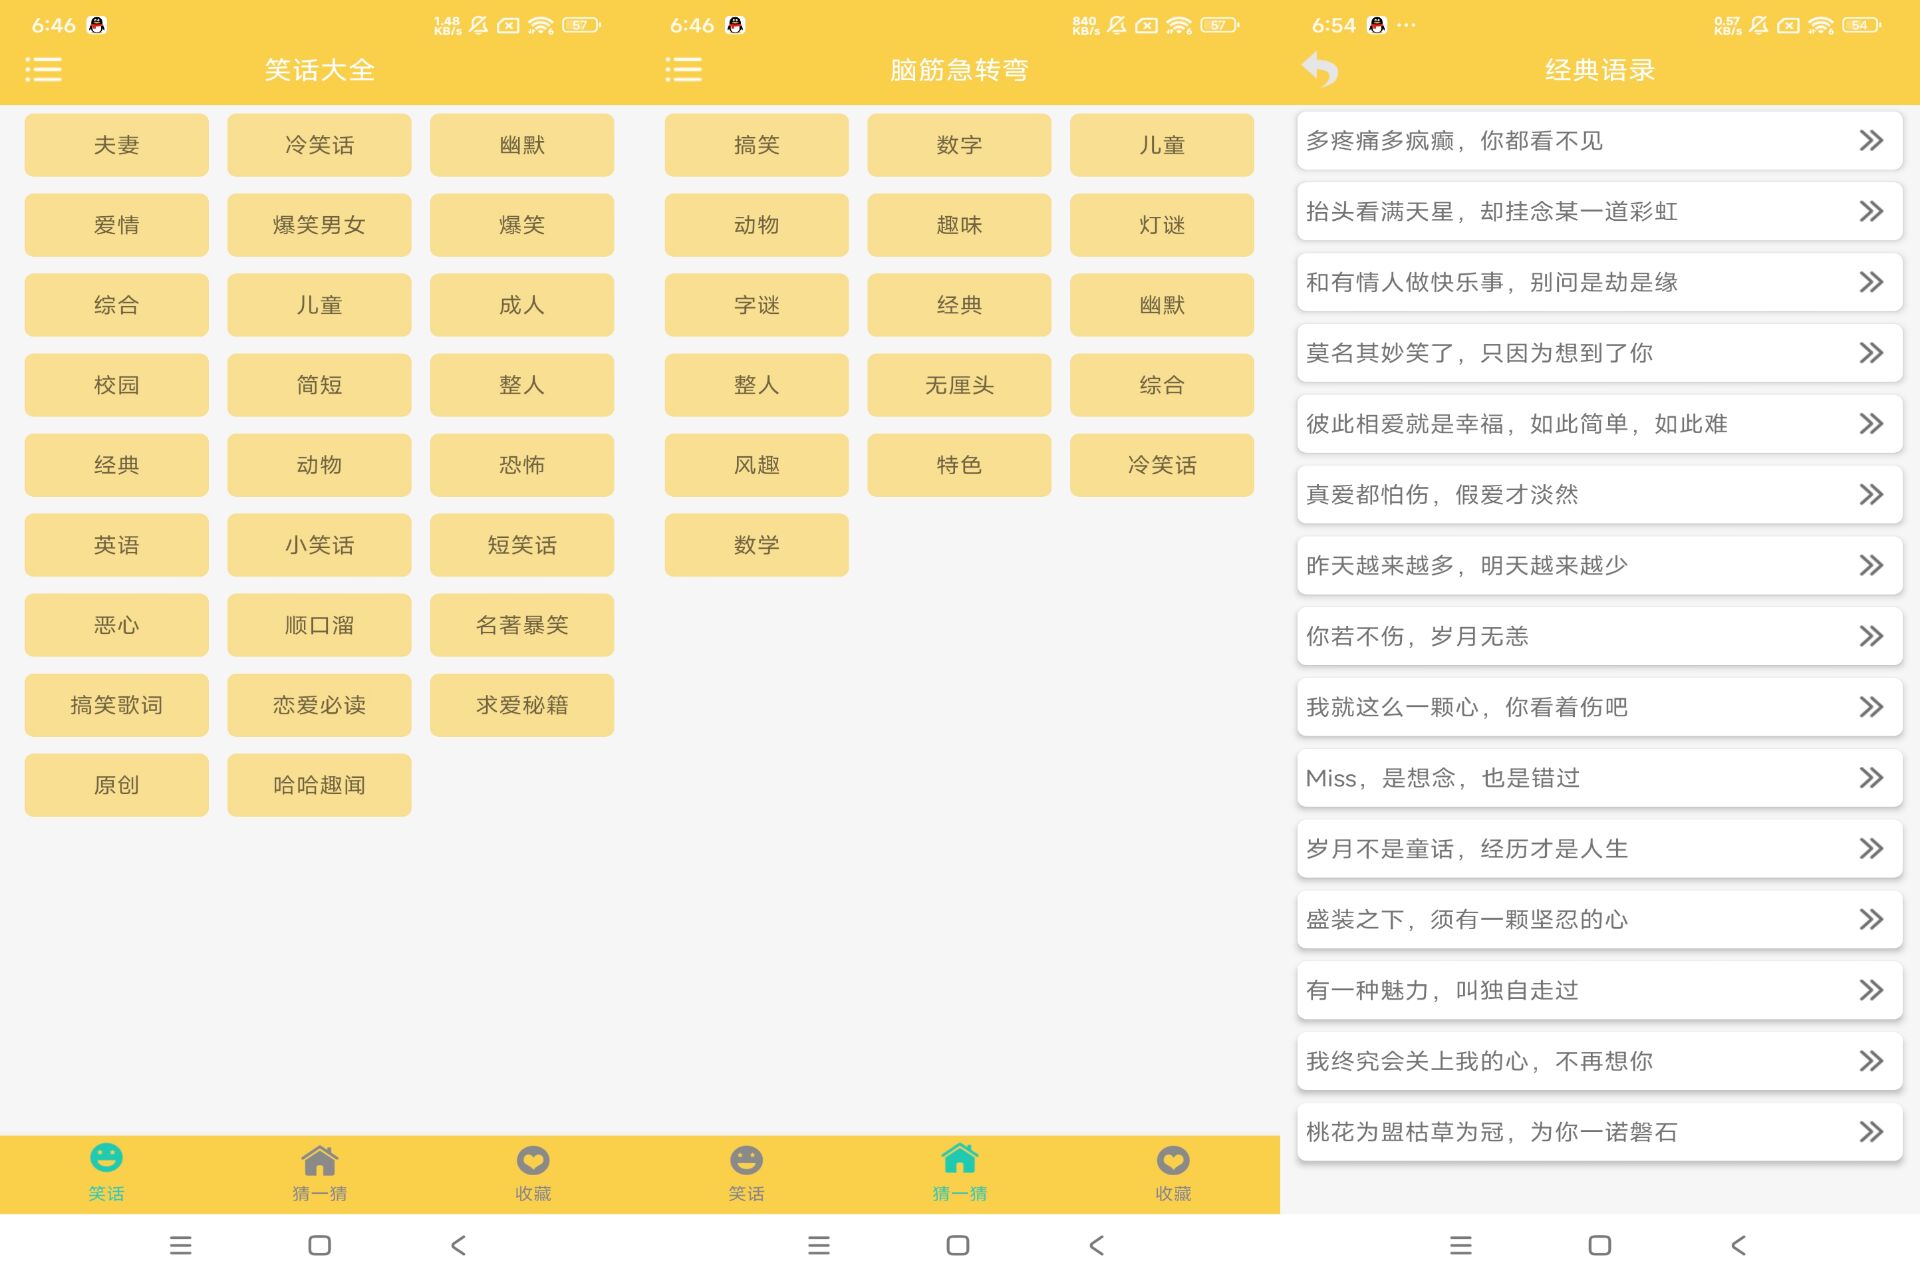
Task: Tap the gray 笑话 smiley in middle screen
Action: pos(746,1160)
